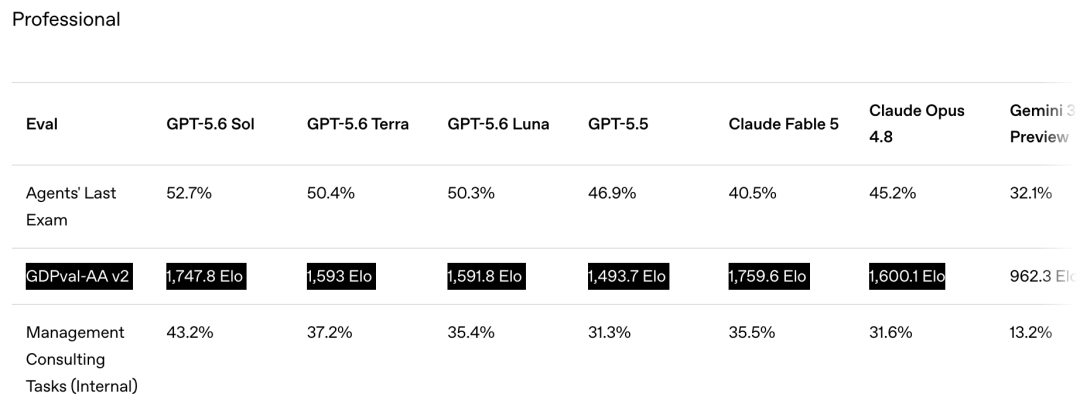Image resolution: width=1080 pixels, height=411 pixels.
Task: Select Management Consulting Tasks (Internal) row label
Action: [x=81, y=359]
